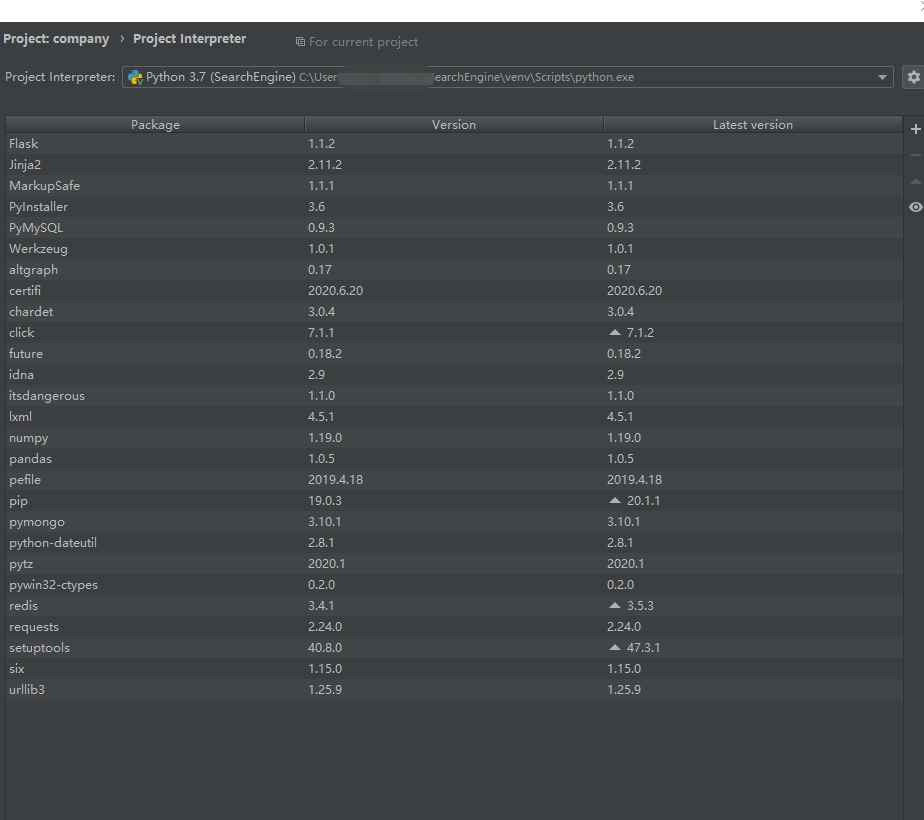Click the Project: company breadcrumb

(x=56, y=39)
